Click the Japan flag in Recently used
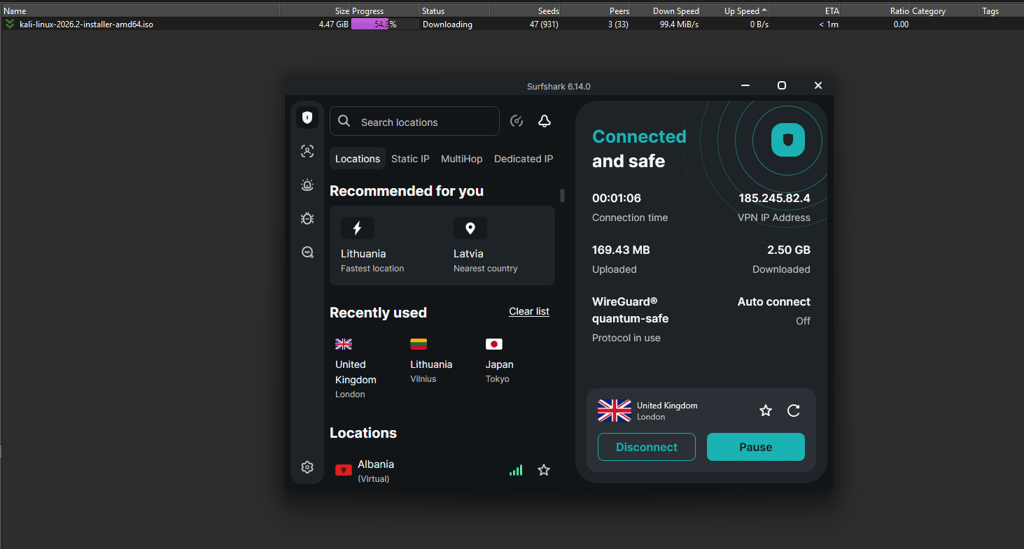 click(494, 344)
